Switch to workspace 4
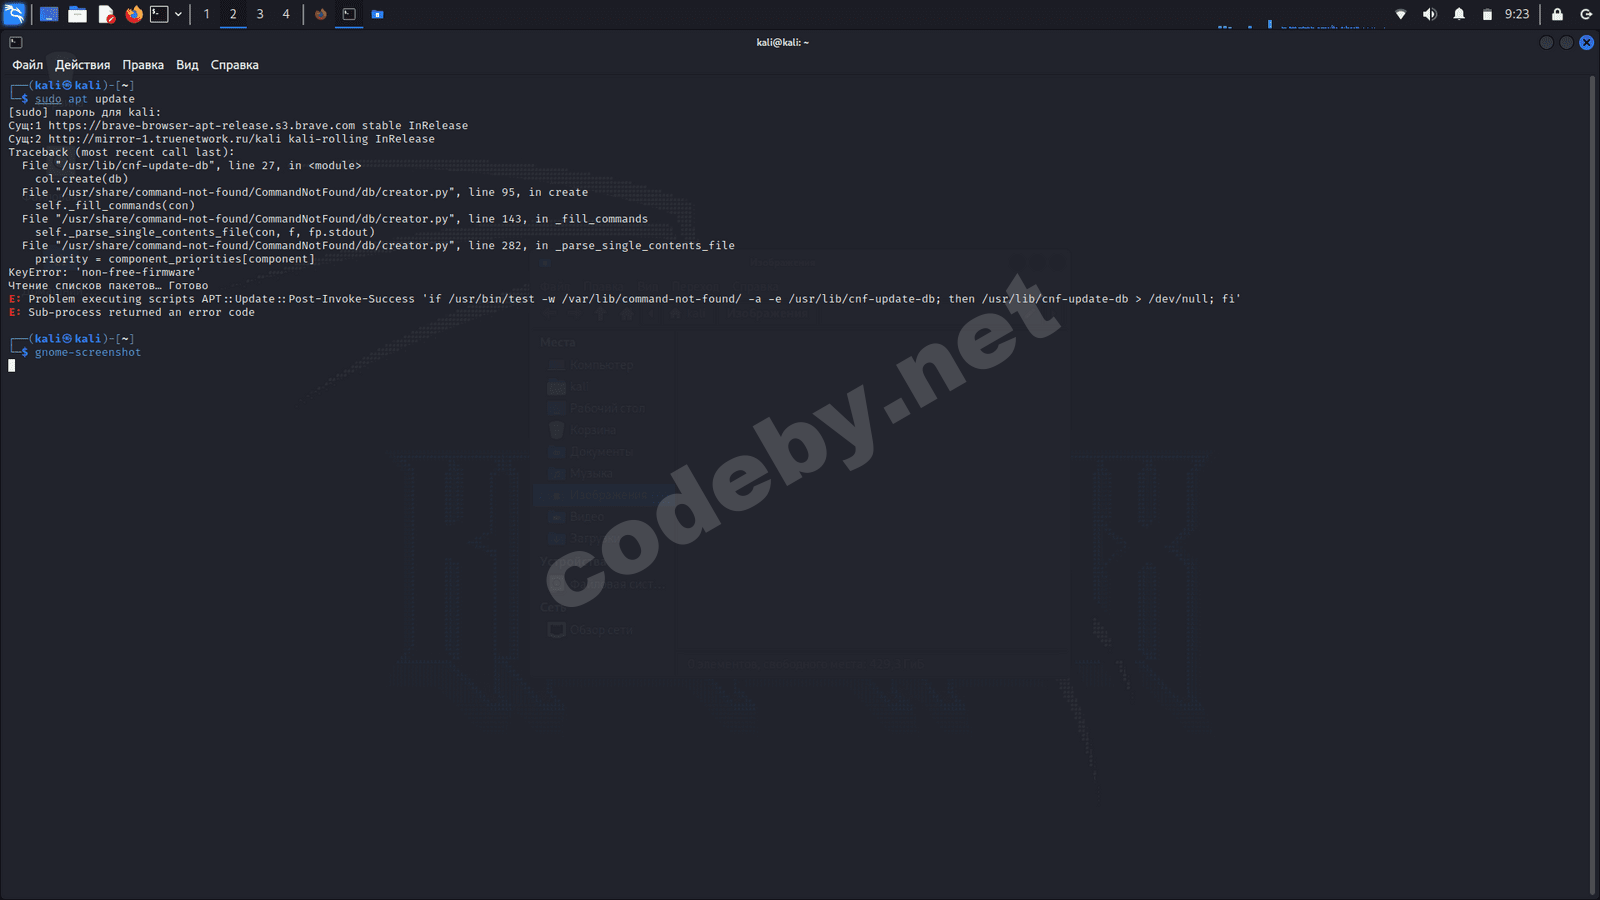 [286, 14]
